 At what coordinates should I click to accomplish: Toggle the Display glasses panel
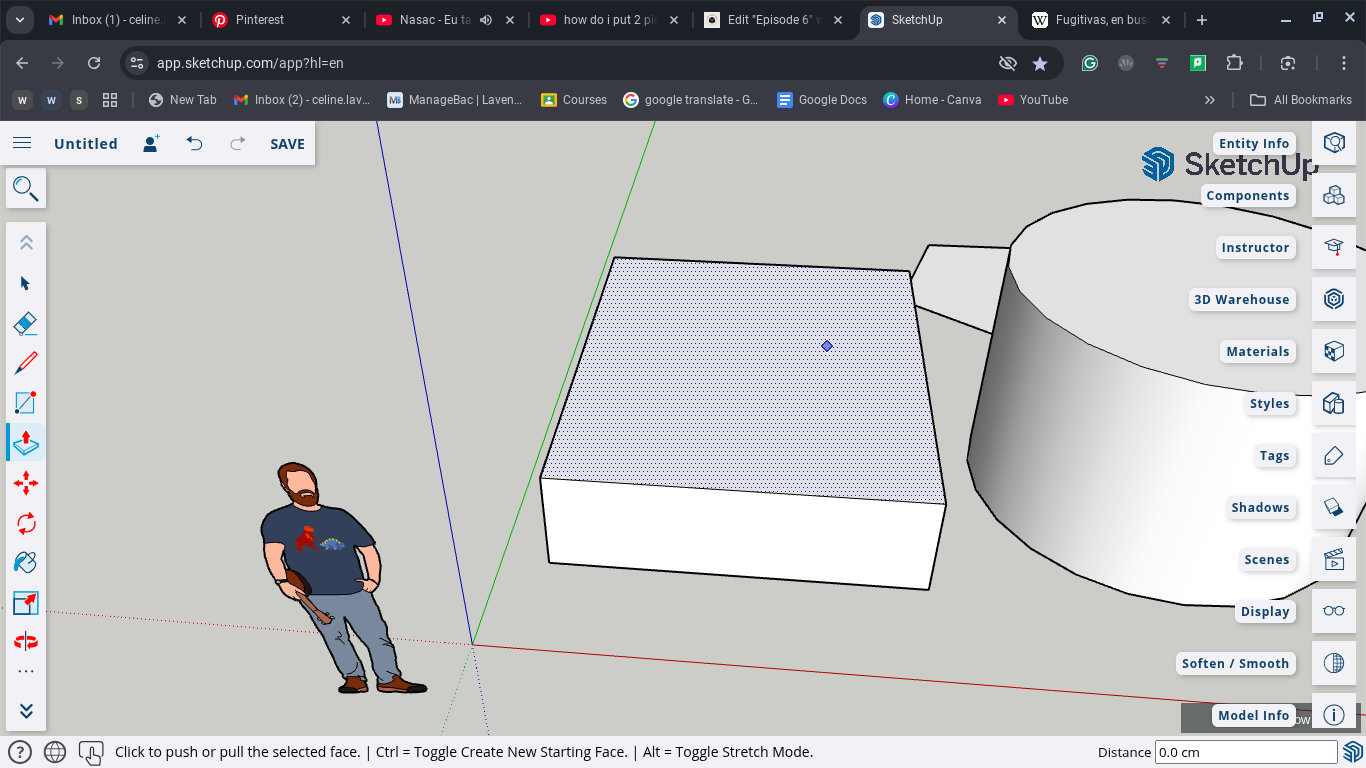pos(1333,611)
